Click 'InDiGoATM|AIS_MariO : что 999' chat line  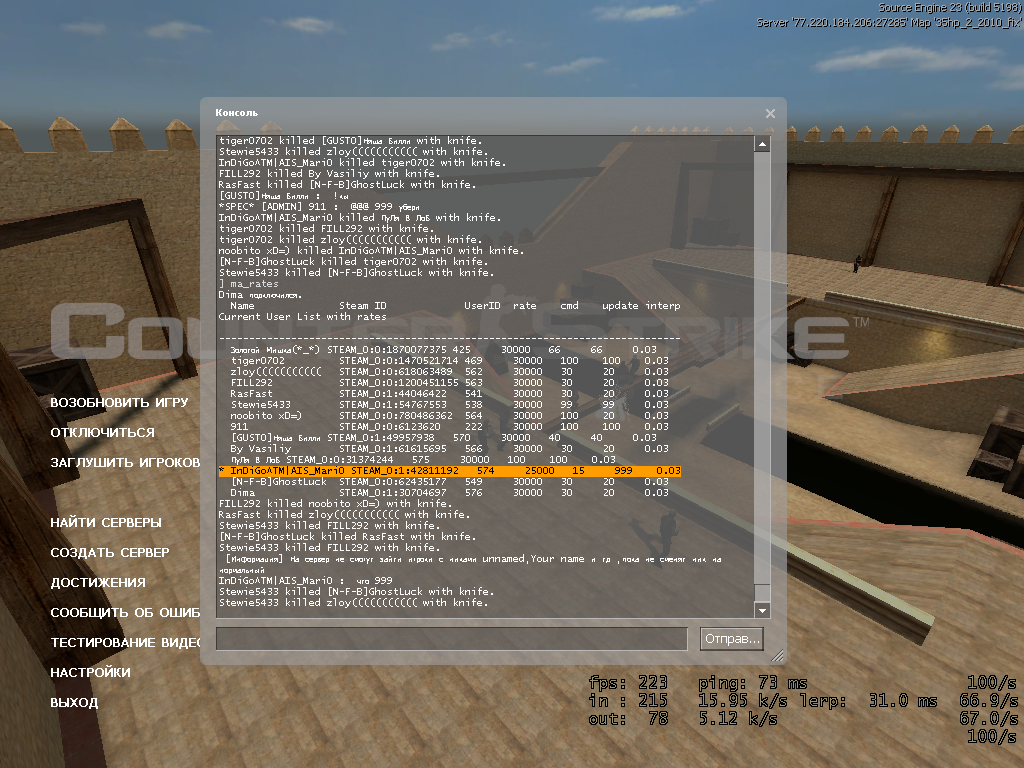306,581
